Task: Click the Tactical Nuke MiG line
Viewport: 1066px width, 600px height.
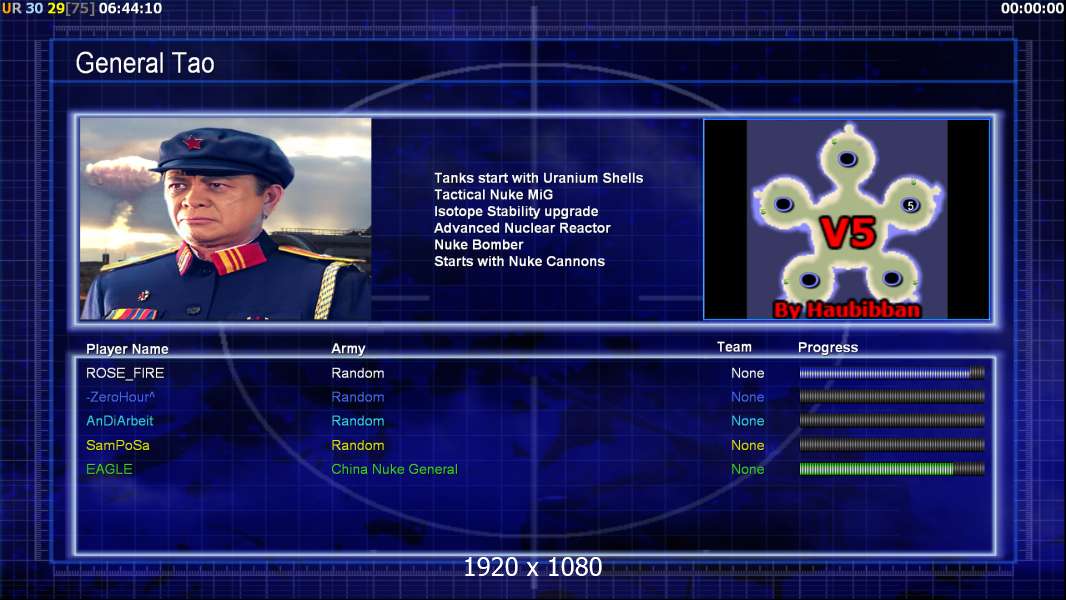Action: pos(494,194)
